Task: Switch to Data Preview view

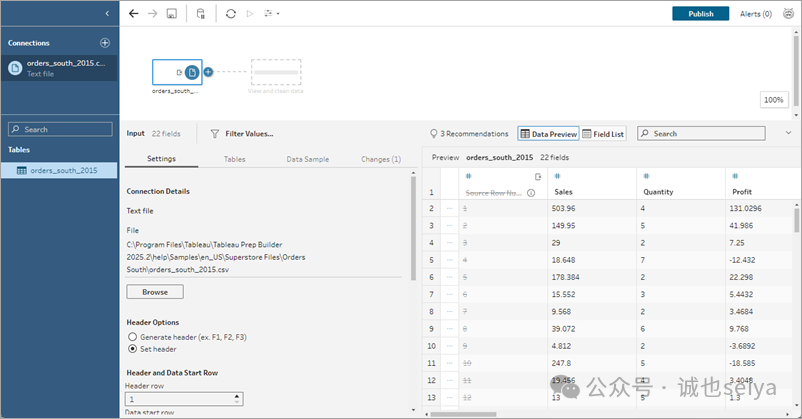Action: pos(548,134)
